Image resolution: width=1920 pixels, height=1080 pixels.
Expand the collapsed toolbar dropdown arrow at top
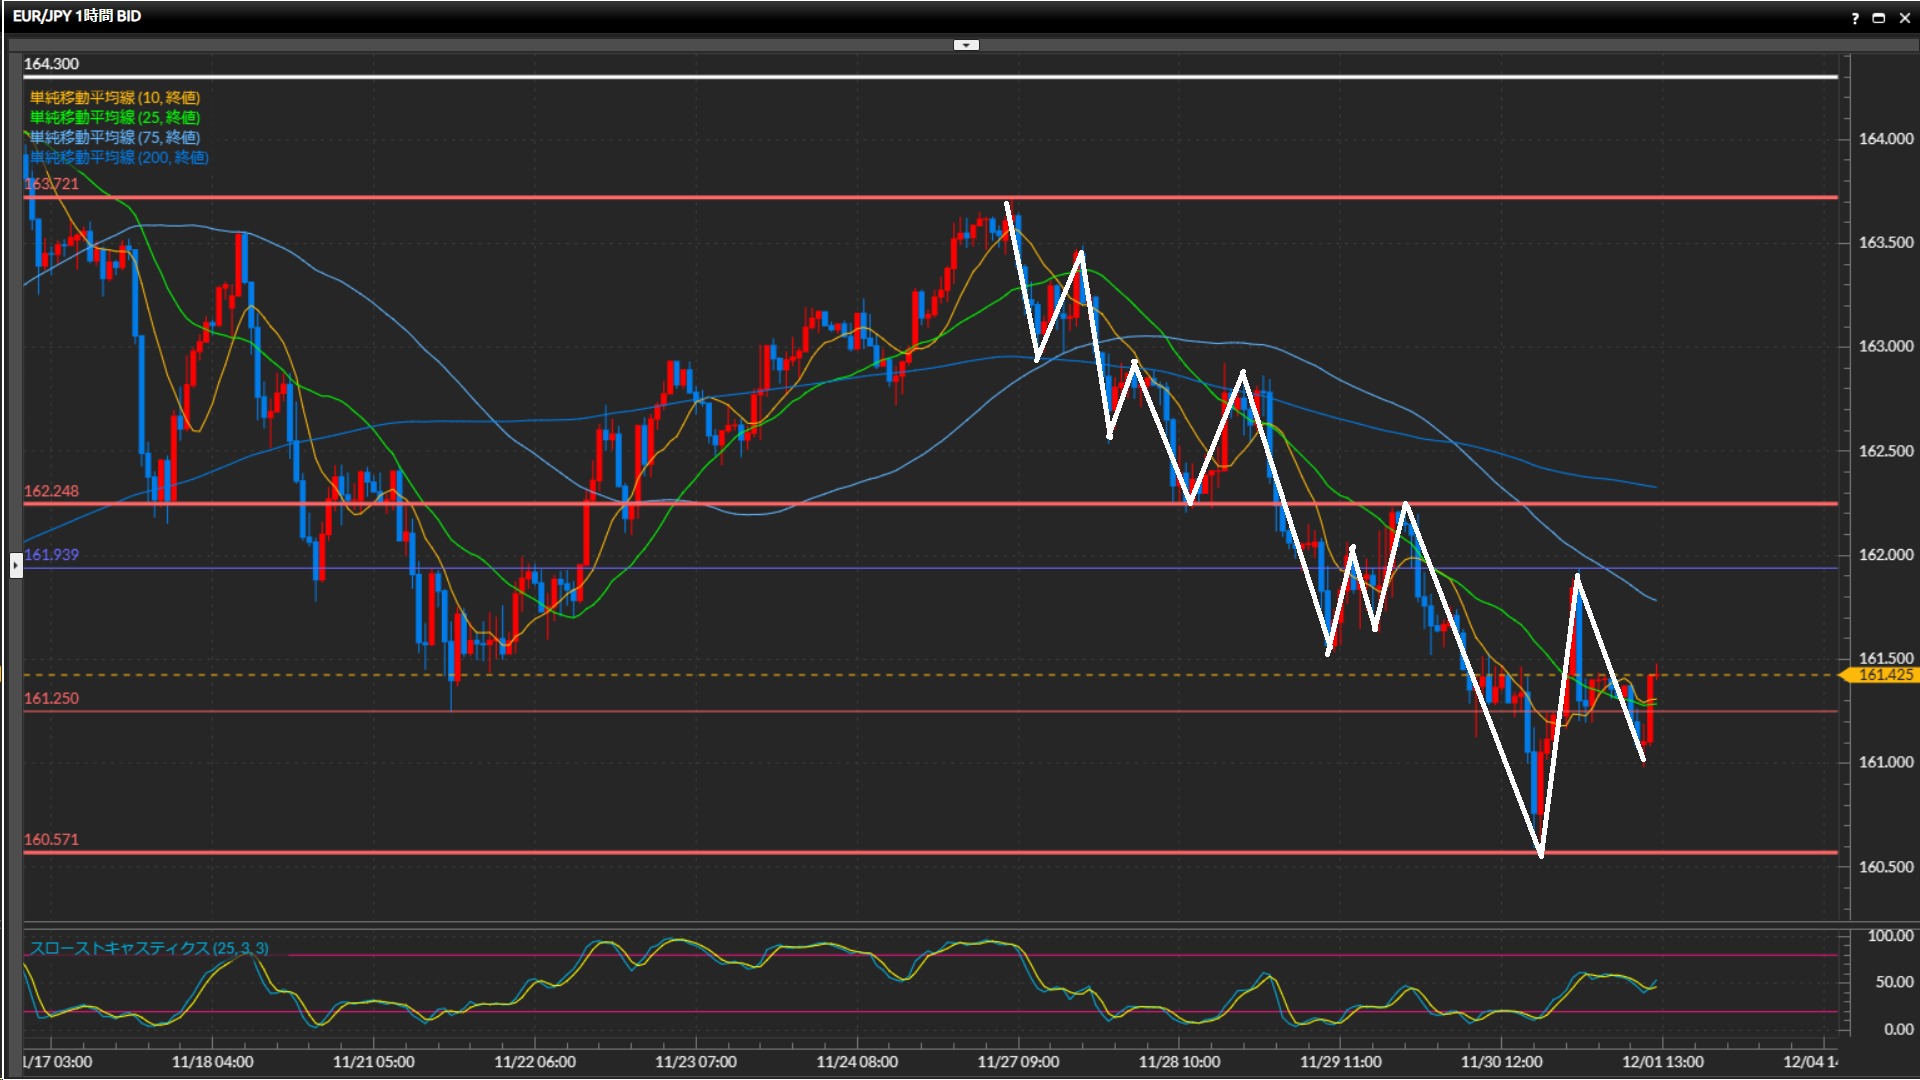tap(966, 45)
